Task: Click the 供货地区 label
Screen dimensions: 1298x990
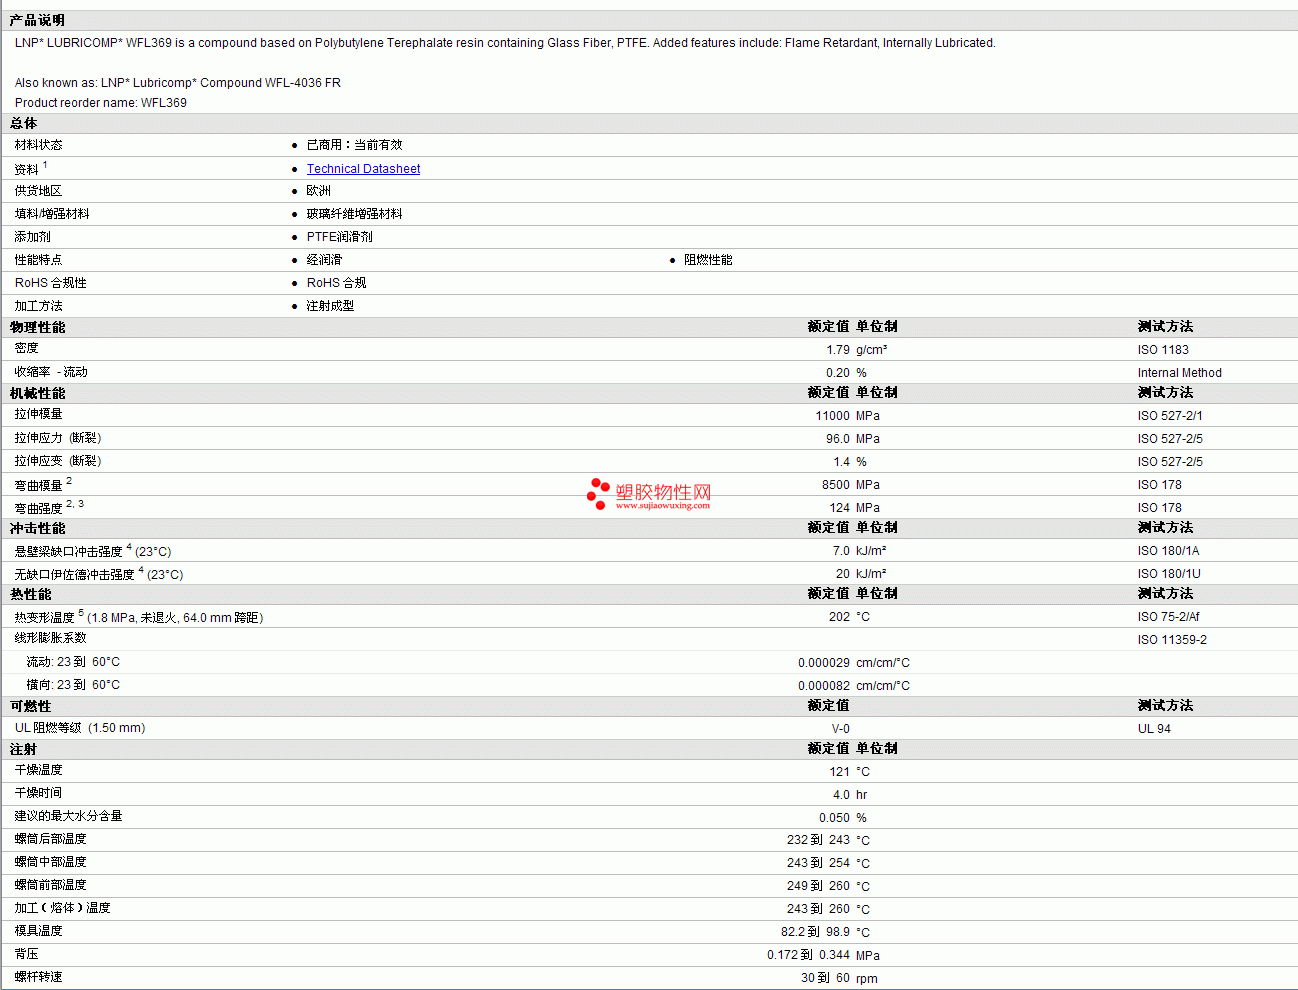Action: [x=38, y=191]
